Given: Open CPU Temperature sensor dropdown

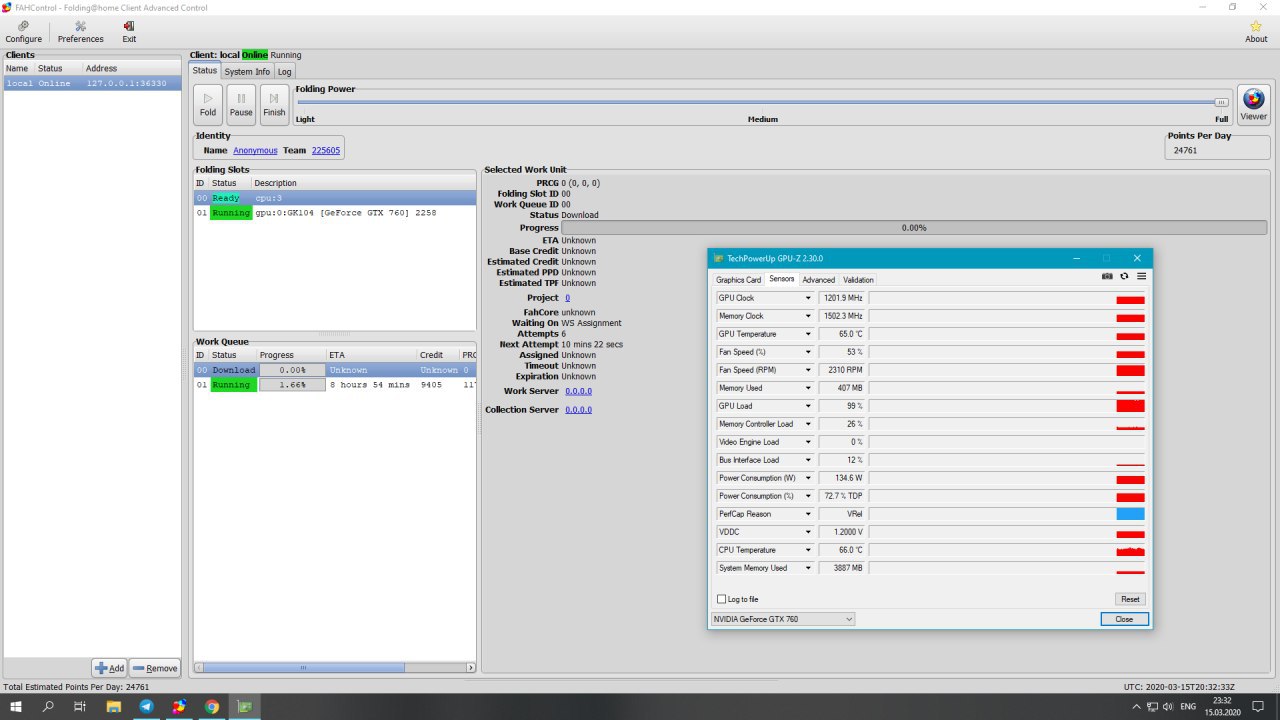Looking at the screenshot, I should (x=808, y=550).
